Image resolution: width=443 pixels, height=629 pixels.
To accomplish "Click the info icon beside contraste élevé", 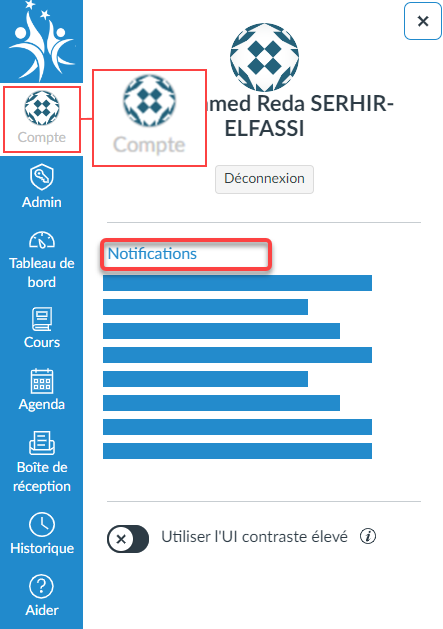I will (368, 536).
